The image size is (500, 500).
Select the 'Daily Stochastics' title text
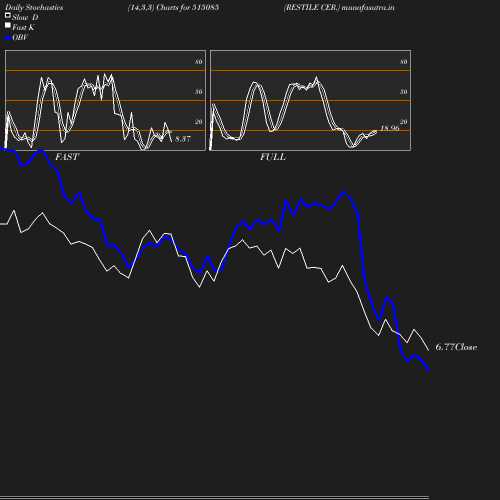pos(34,8)
